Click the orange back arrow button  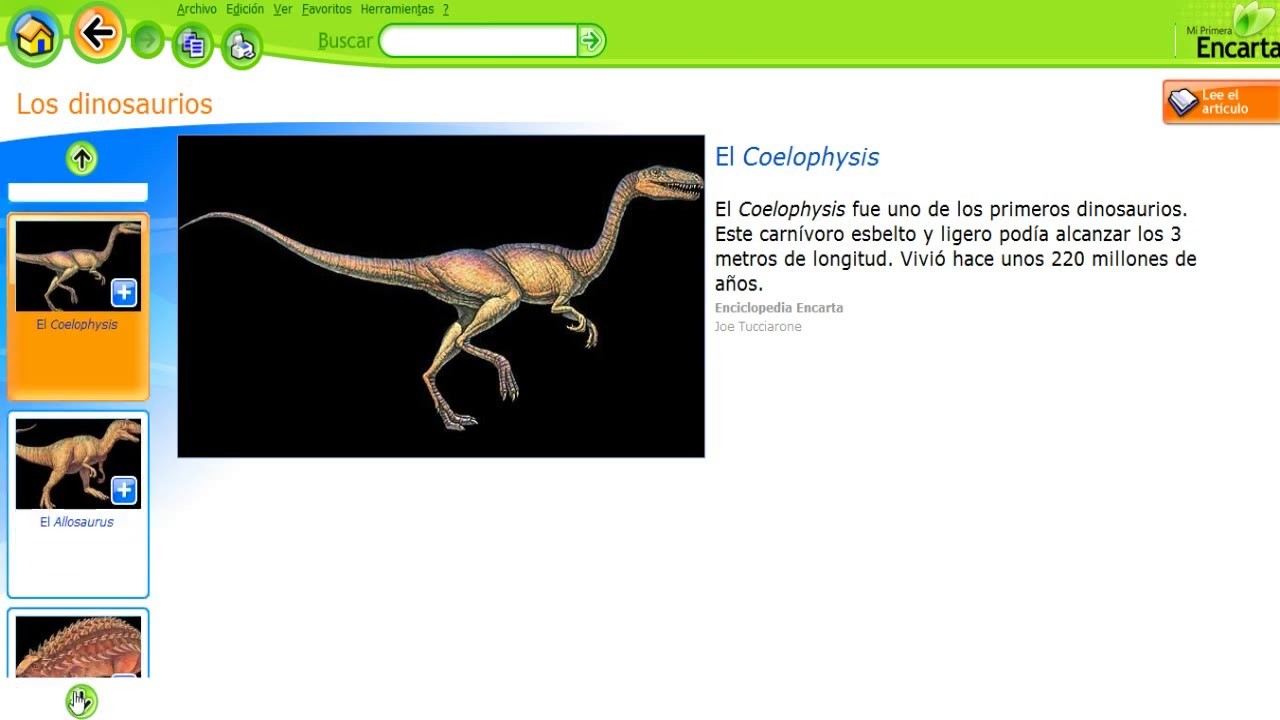(x=97, y=33)
